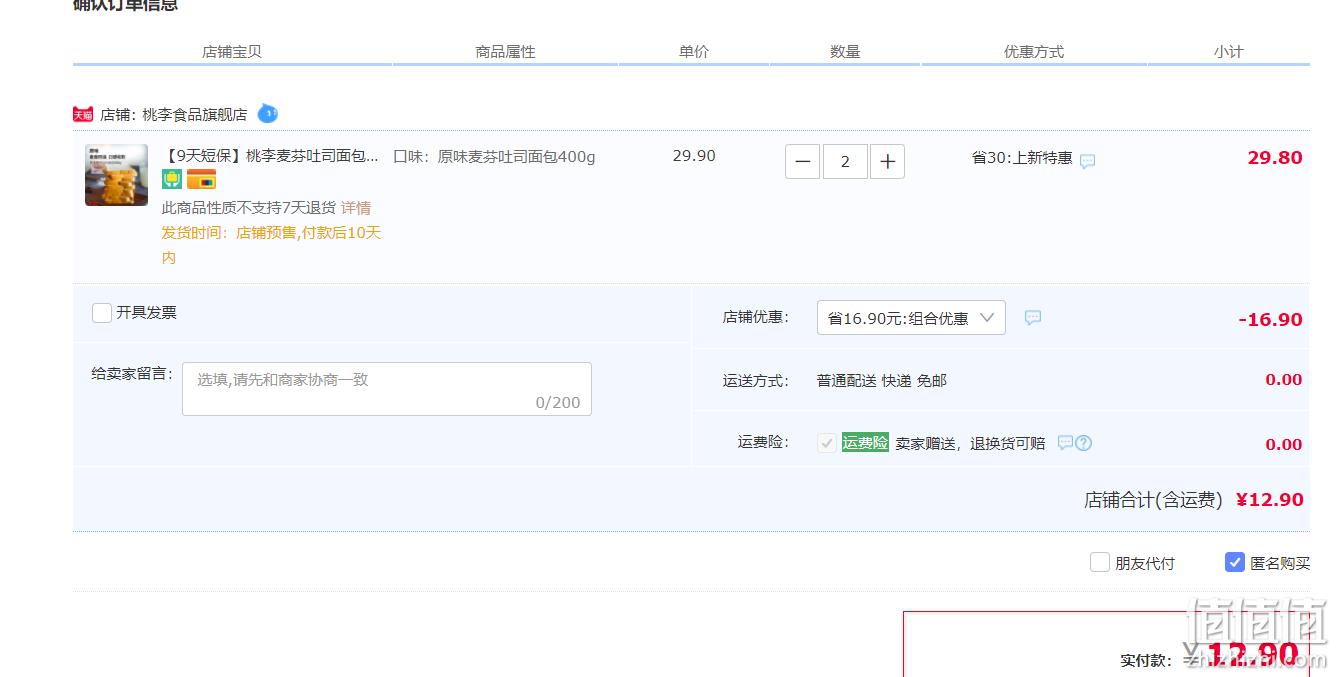
Task: Click the 普通配送 快递 免邮 shipping text
Action: coord(882,381)
